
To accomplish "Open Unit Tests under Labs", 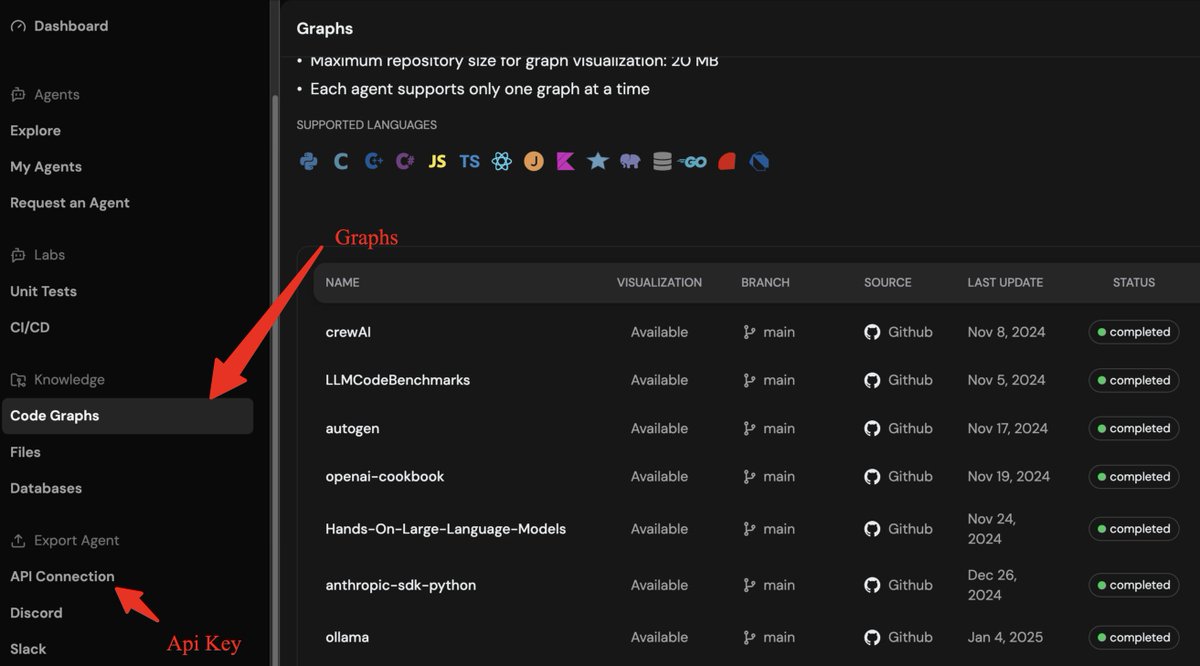I will click(x=43, y=291).
